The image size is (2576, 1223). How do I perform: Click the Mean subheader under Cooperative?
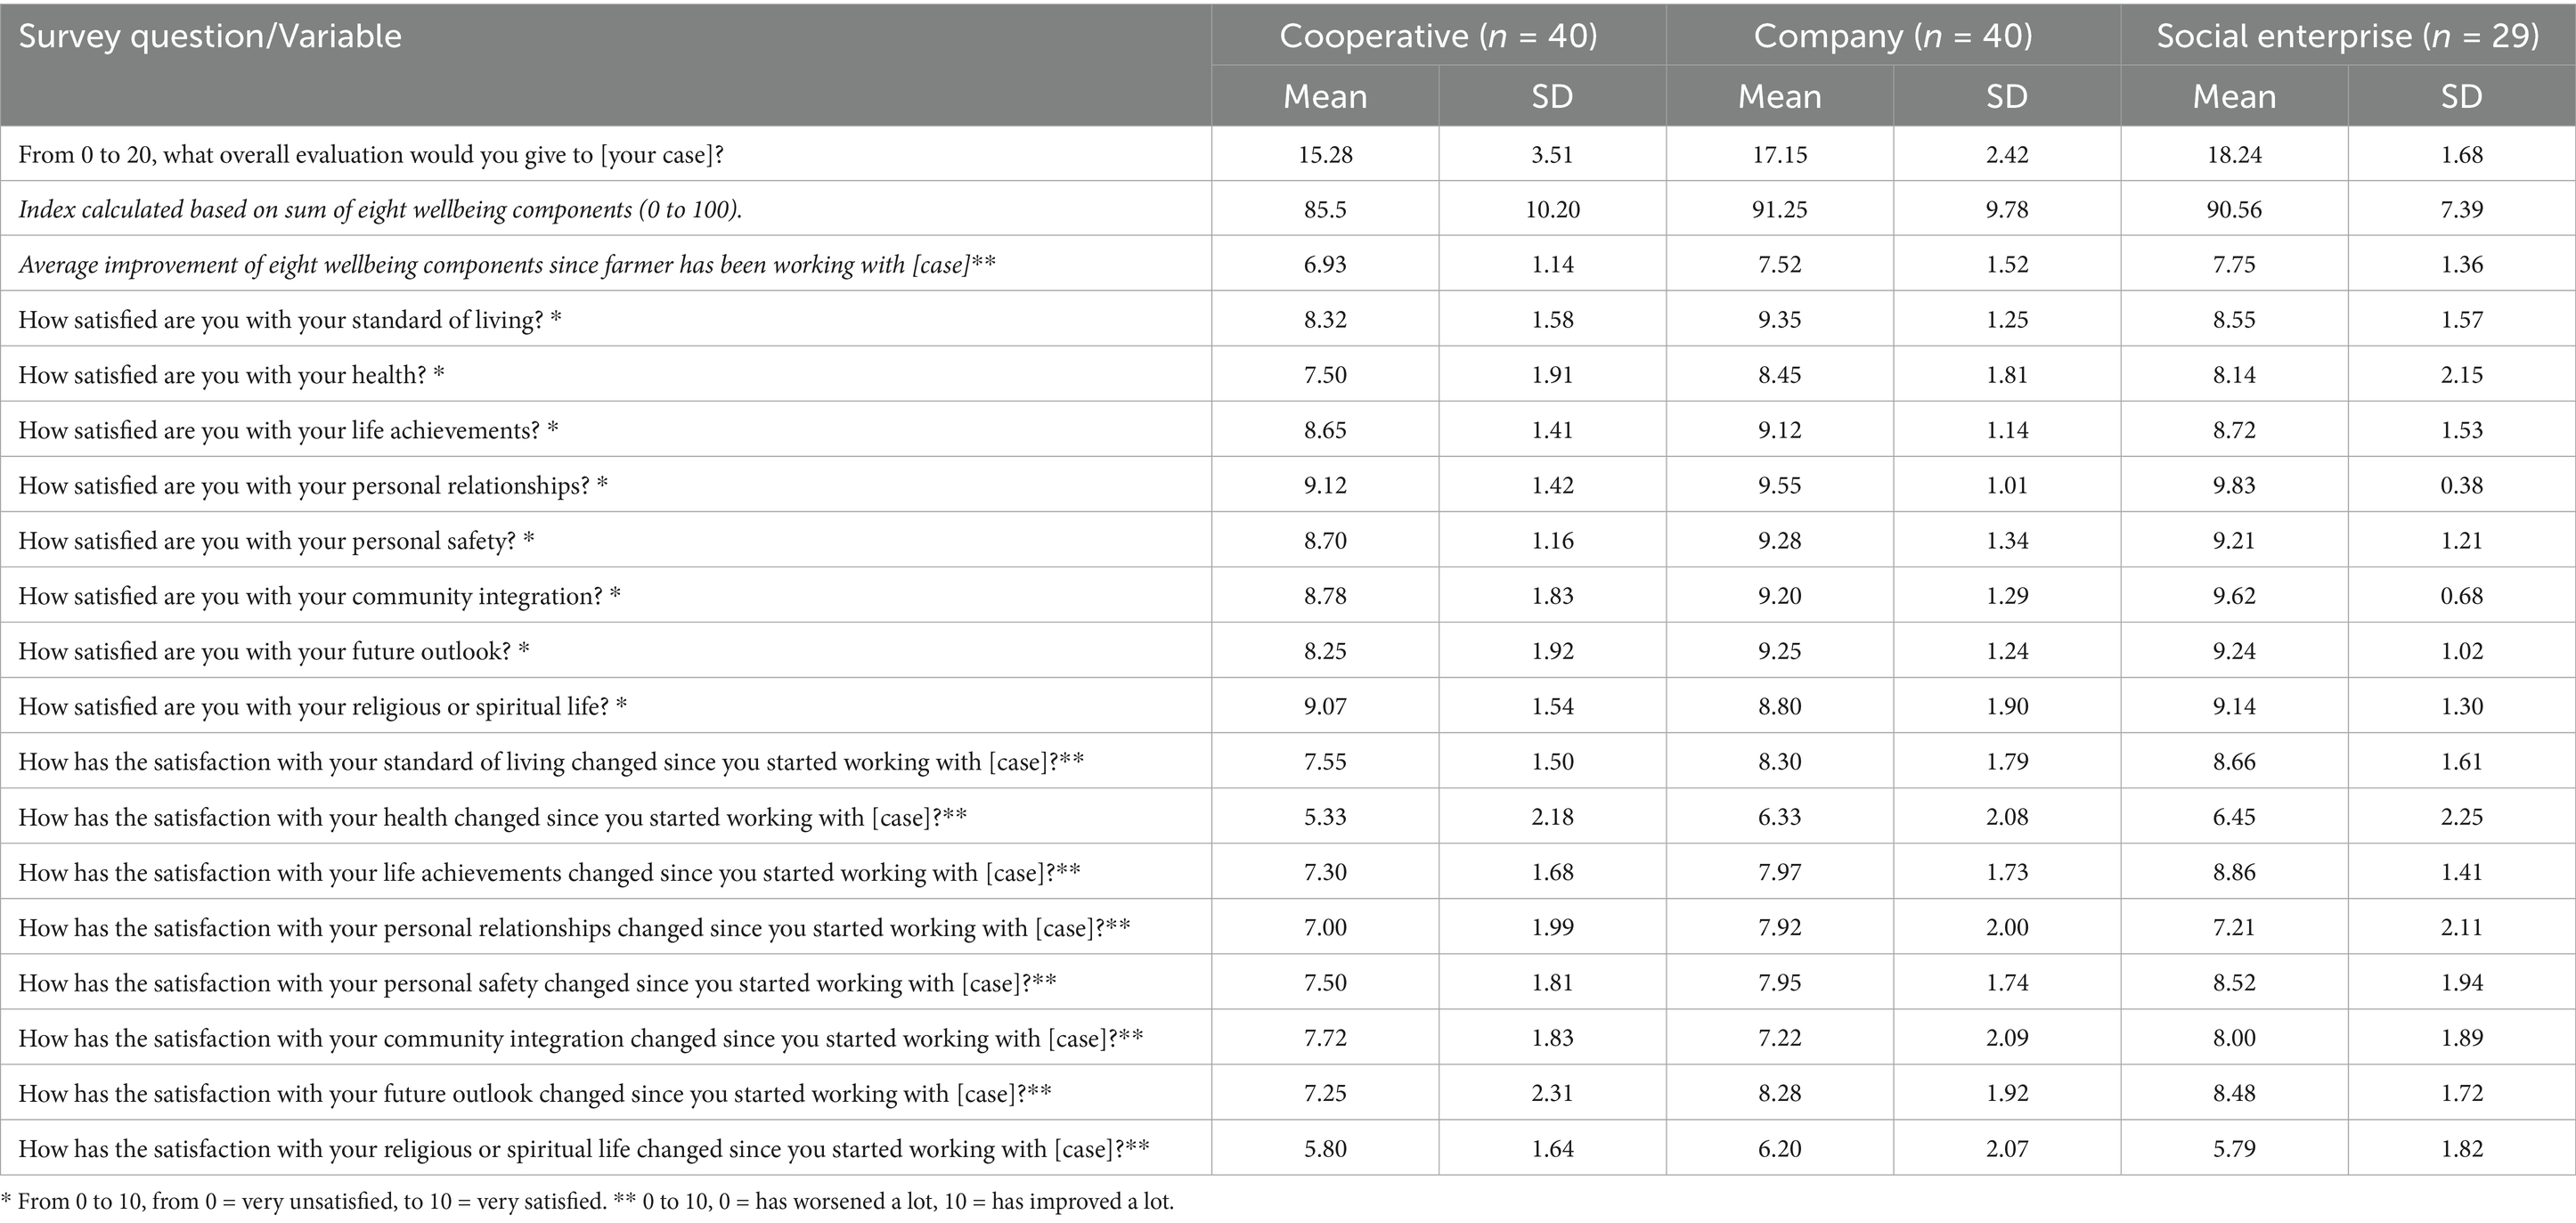pyautogui.click(x=1325, y=97)
